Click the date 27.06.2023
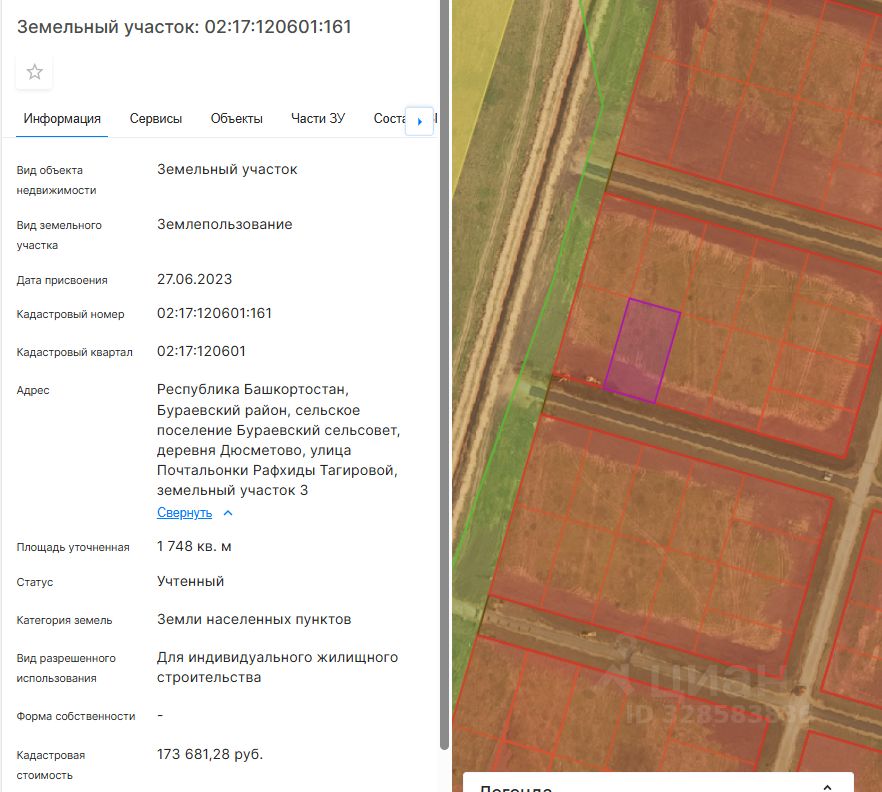This screenshot has width=882, height=792. 194,279
